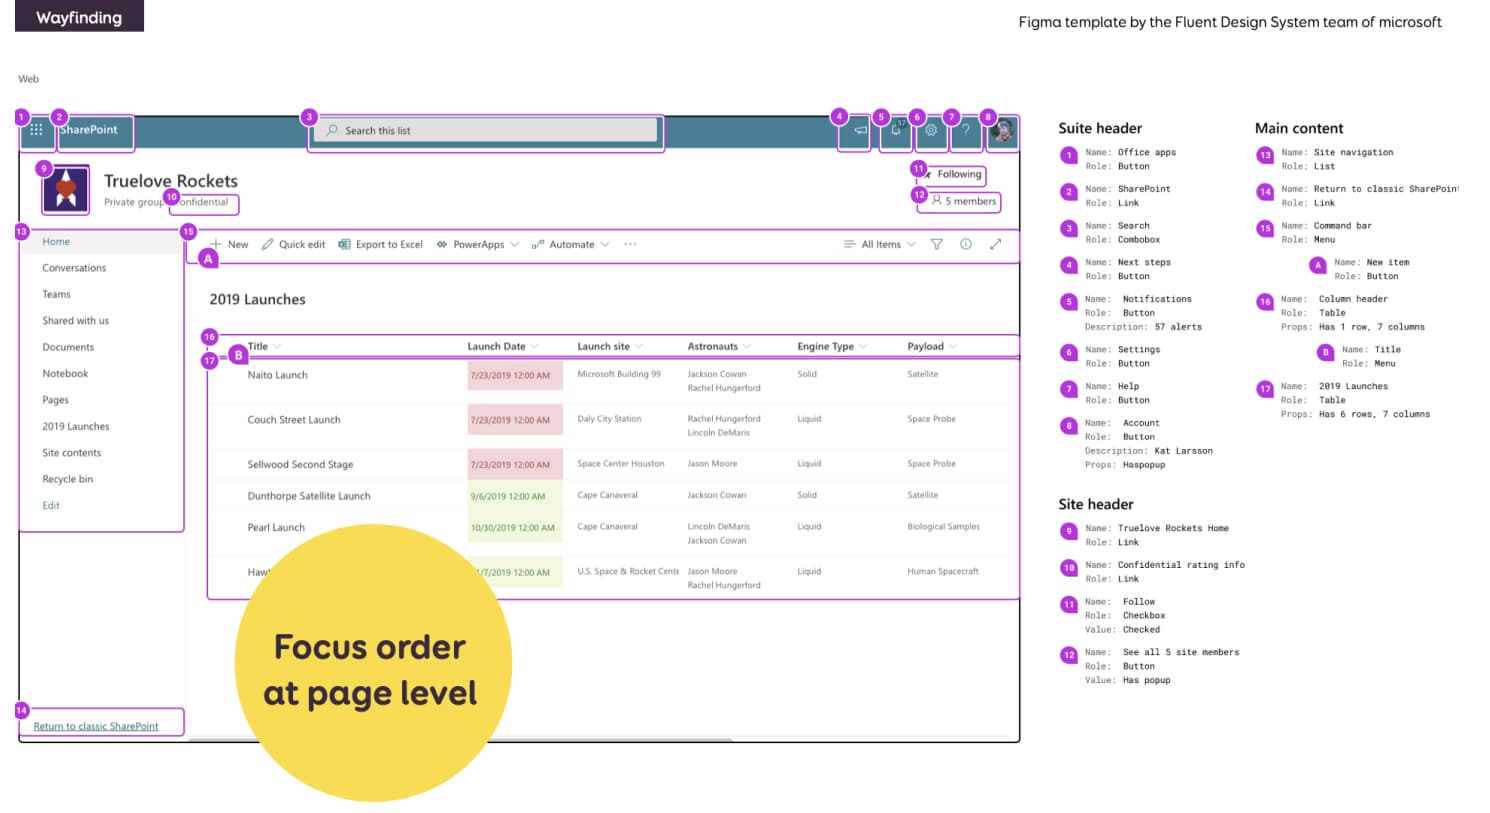The image size is (1490, 813).
Task: Select Conversations in the site navigation
Action: click(x=74, y=268)
